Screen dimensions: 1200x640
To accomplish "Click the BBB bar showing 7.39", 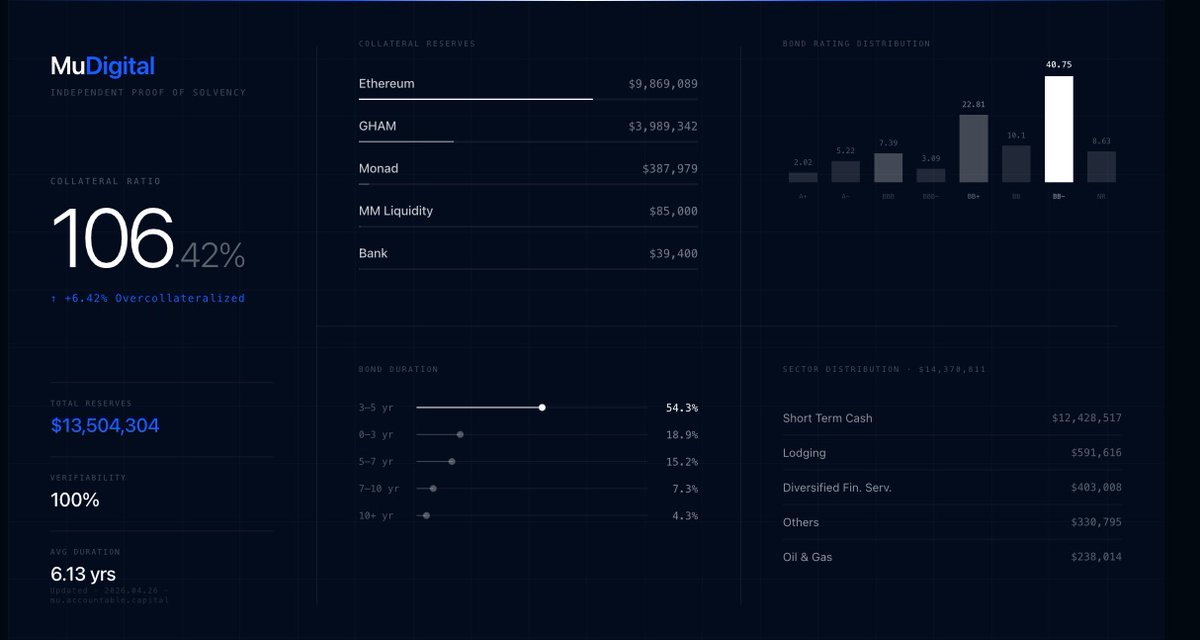I will [888, 168].
